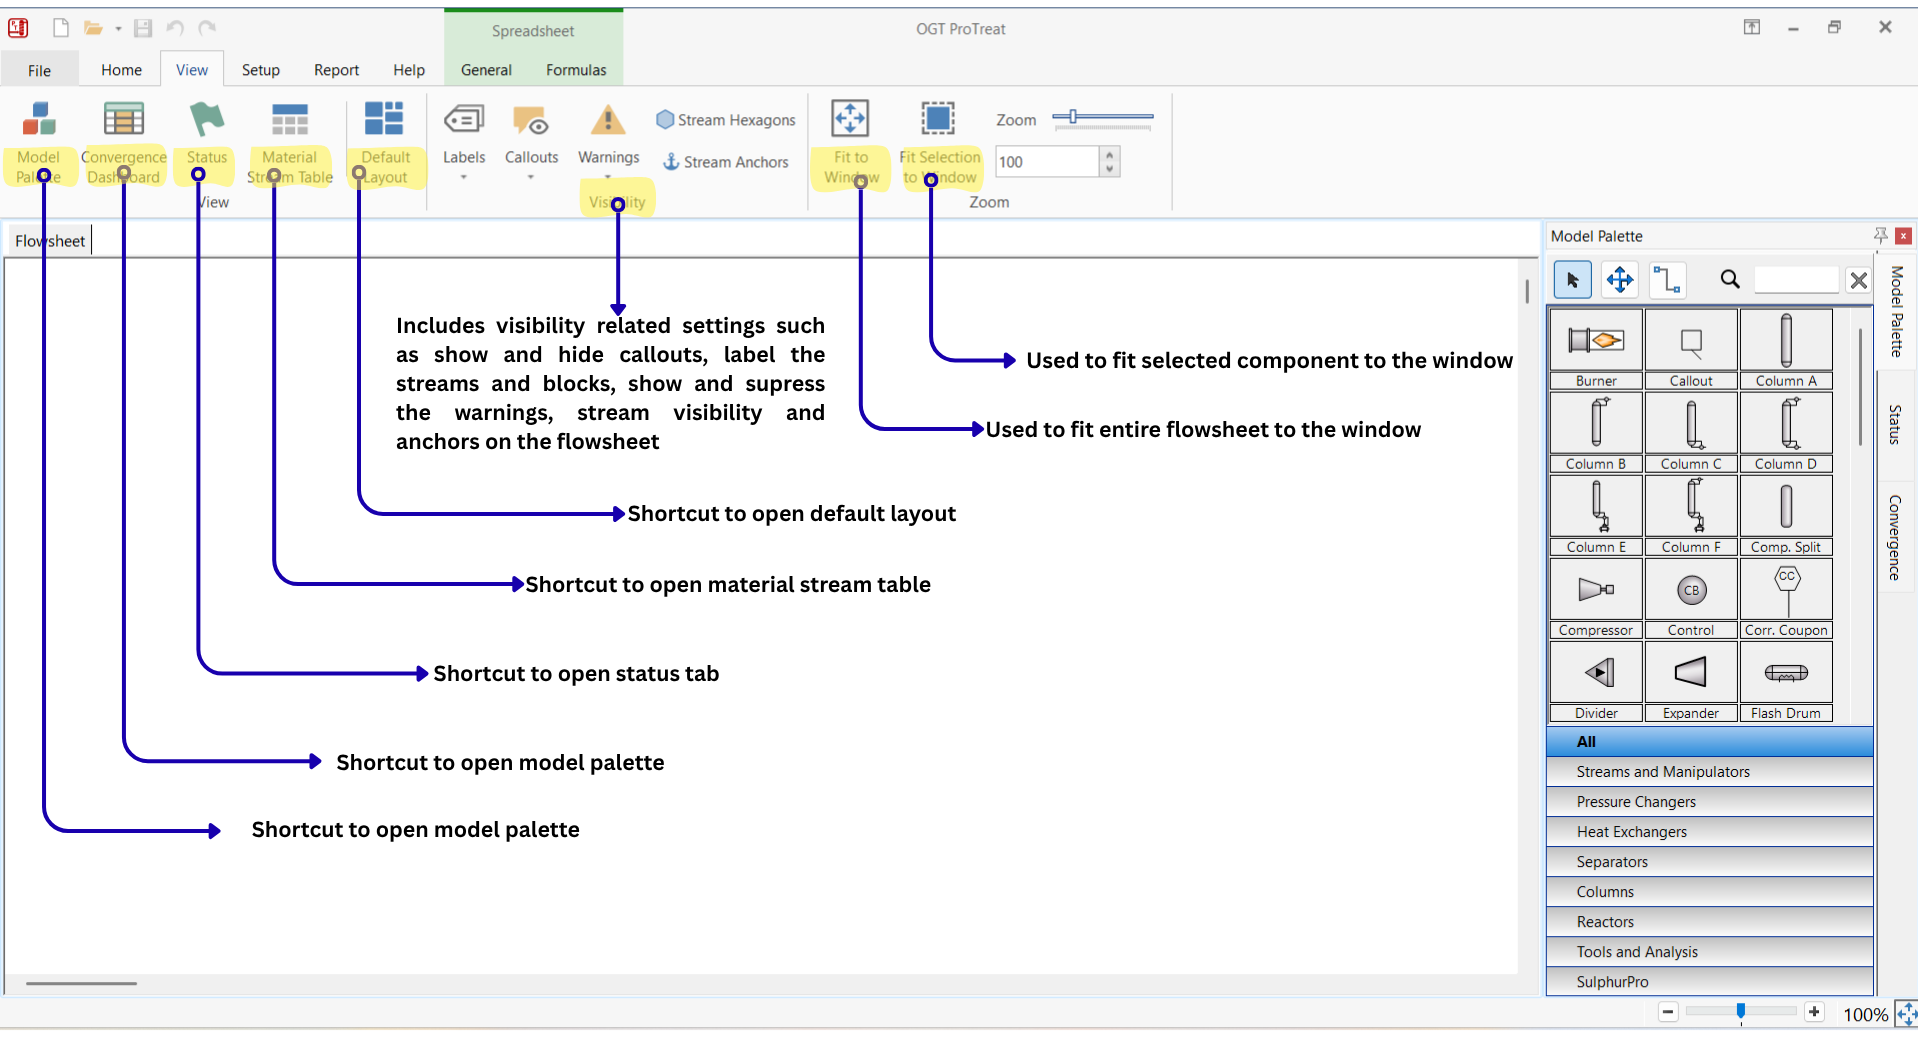Choose the Expander block
The width and height of the screenshot is (1918, 1037).
coord(1691,680)
